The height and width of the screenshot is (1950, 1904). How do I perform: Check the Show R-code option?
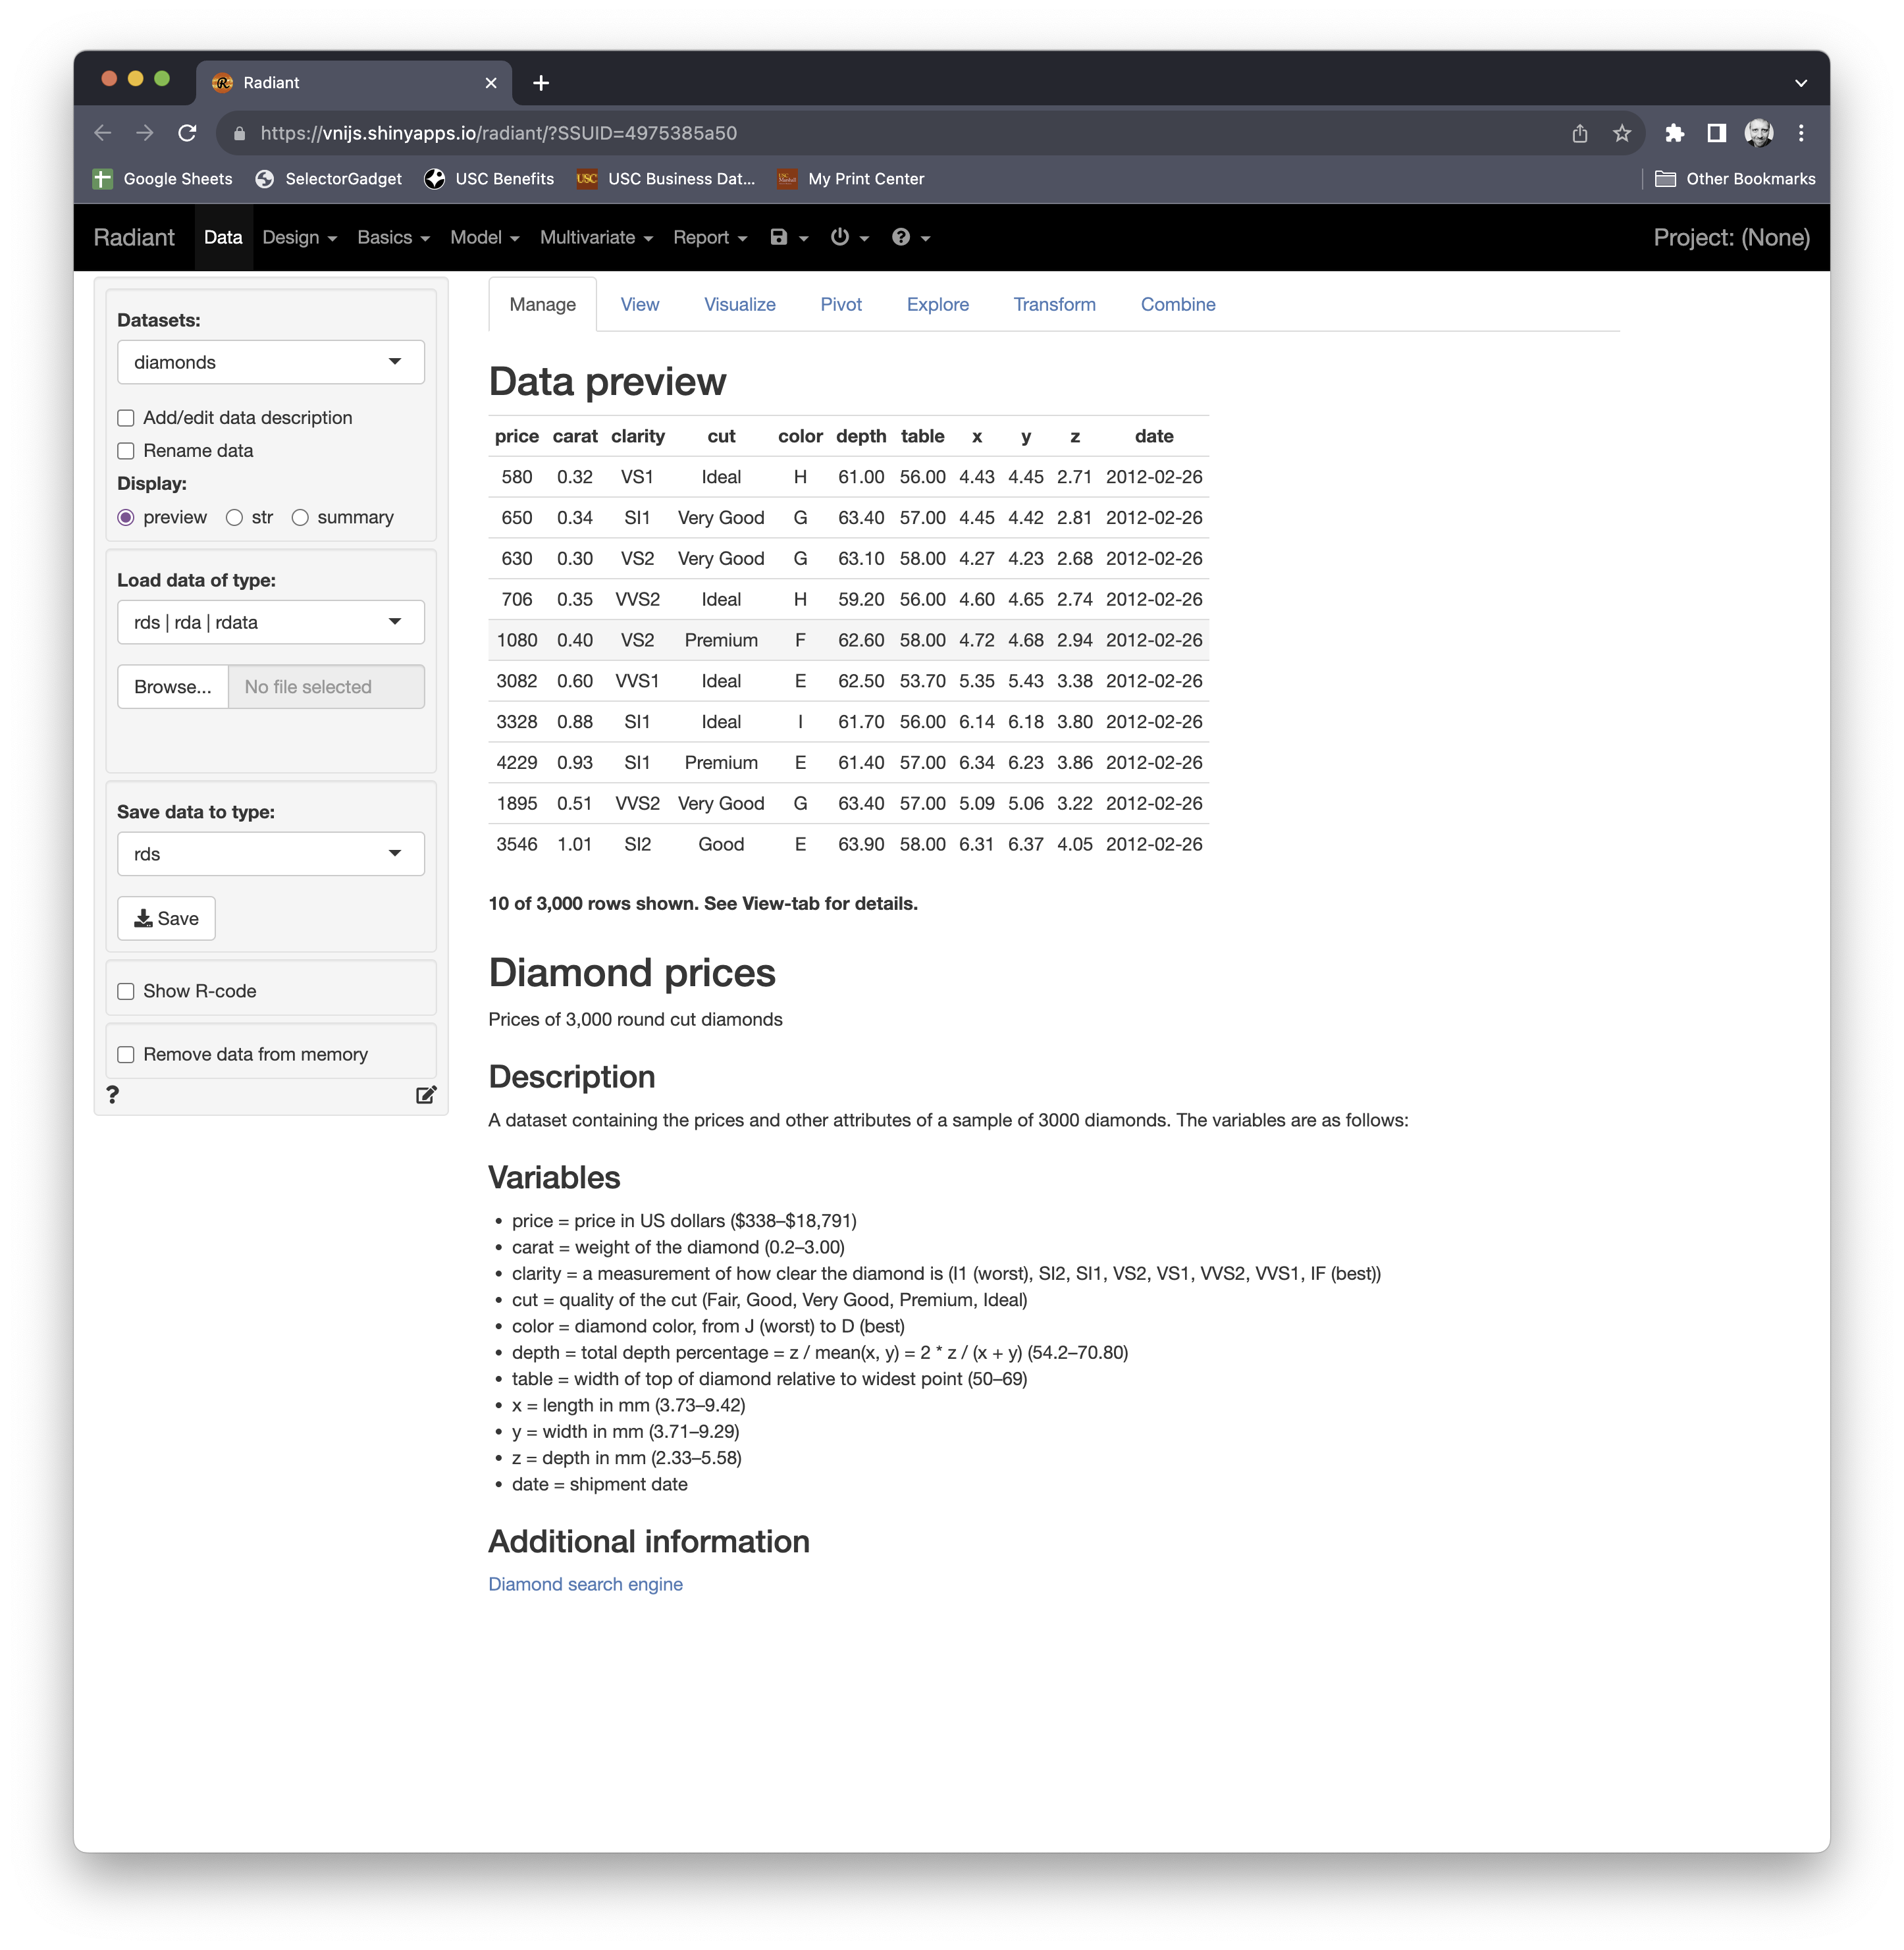click(x=126, y=992)
